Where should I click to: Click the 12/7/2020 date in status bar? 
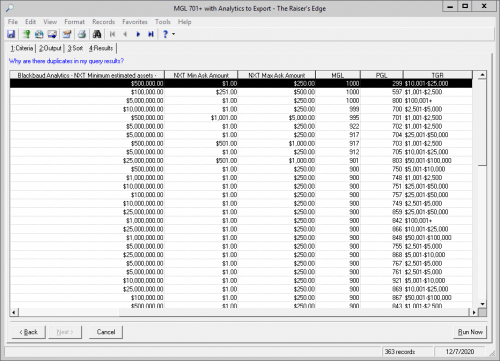(460, 352)
